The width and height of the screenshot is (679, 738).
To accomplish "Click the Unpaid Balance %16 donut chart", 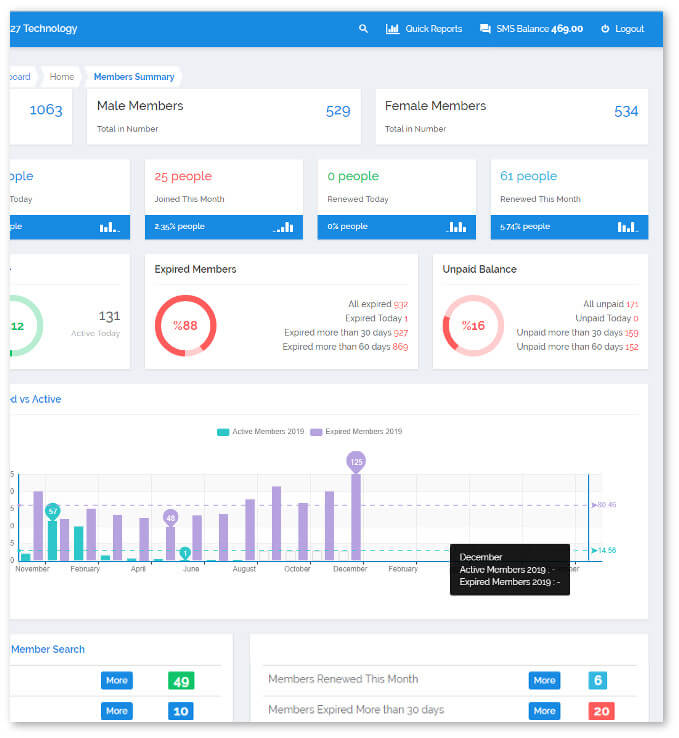I will (473, 326).
